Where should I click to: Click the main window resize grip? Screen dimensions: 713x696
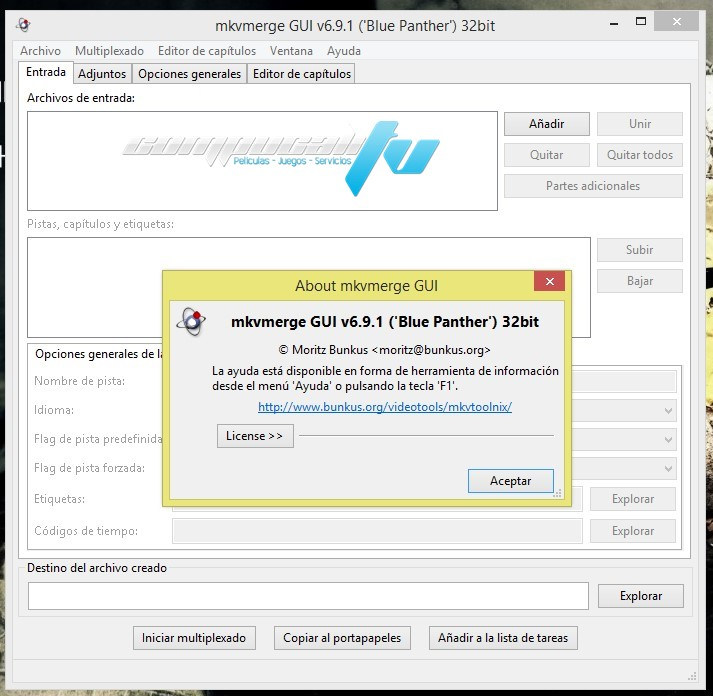coord(692,676)
